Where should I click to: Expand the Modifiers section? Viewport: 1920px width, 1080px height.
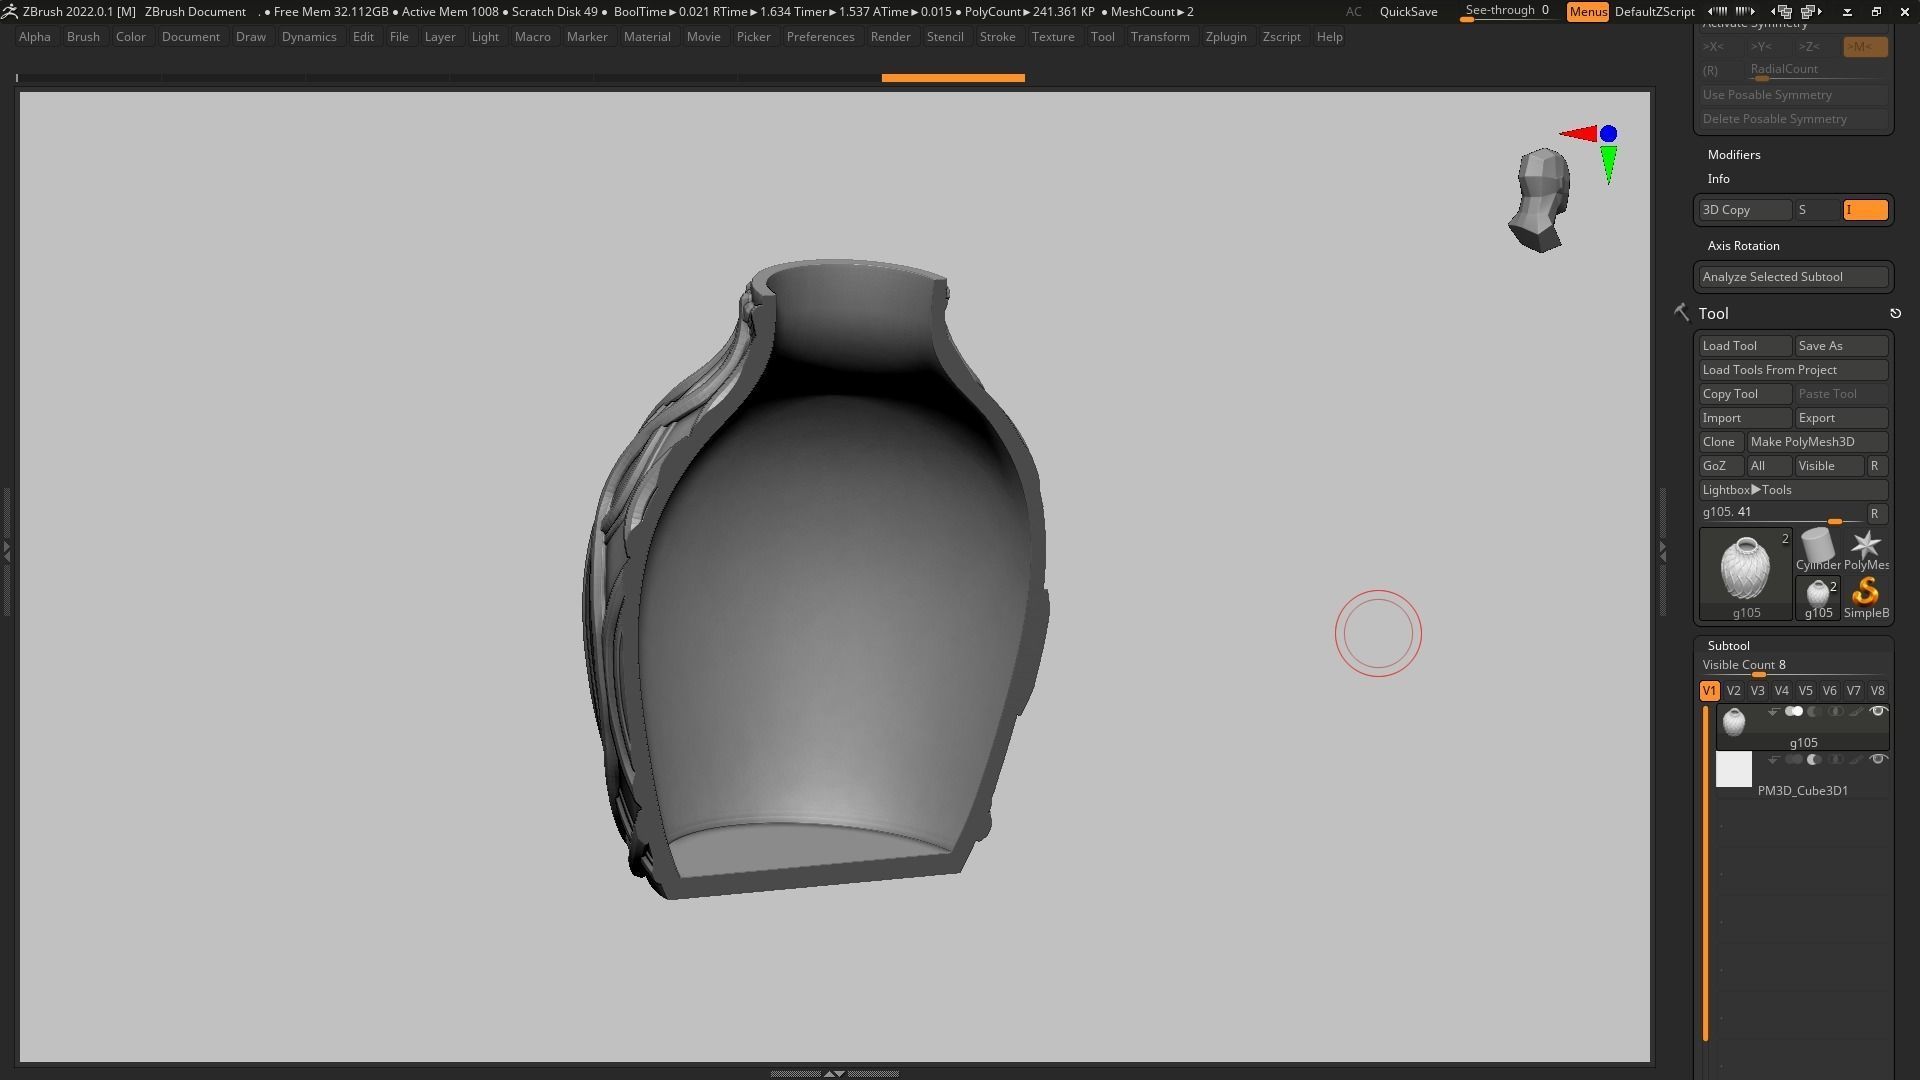click(x=1733, y=155)
